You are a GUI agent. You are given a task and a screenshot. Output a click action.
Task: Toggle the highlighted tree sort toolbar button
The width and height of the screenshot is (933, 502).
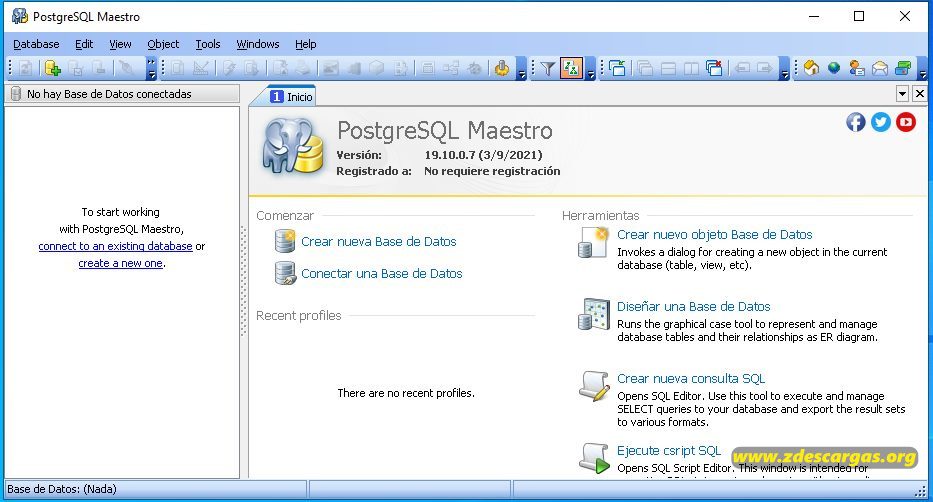tap(571, 68)
